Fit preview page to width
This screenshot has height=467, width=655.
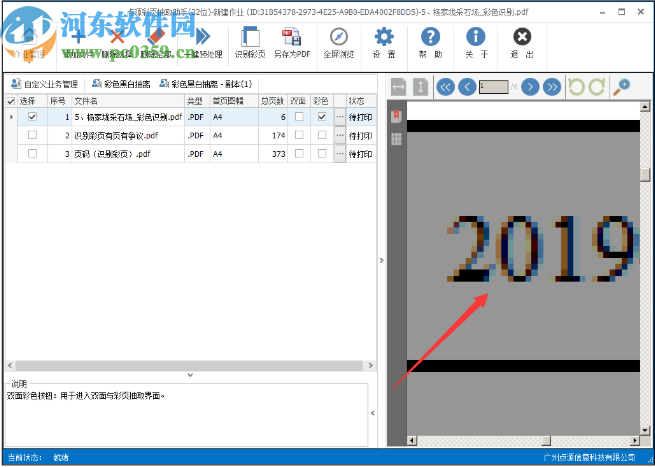[399, 87]
